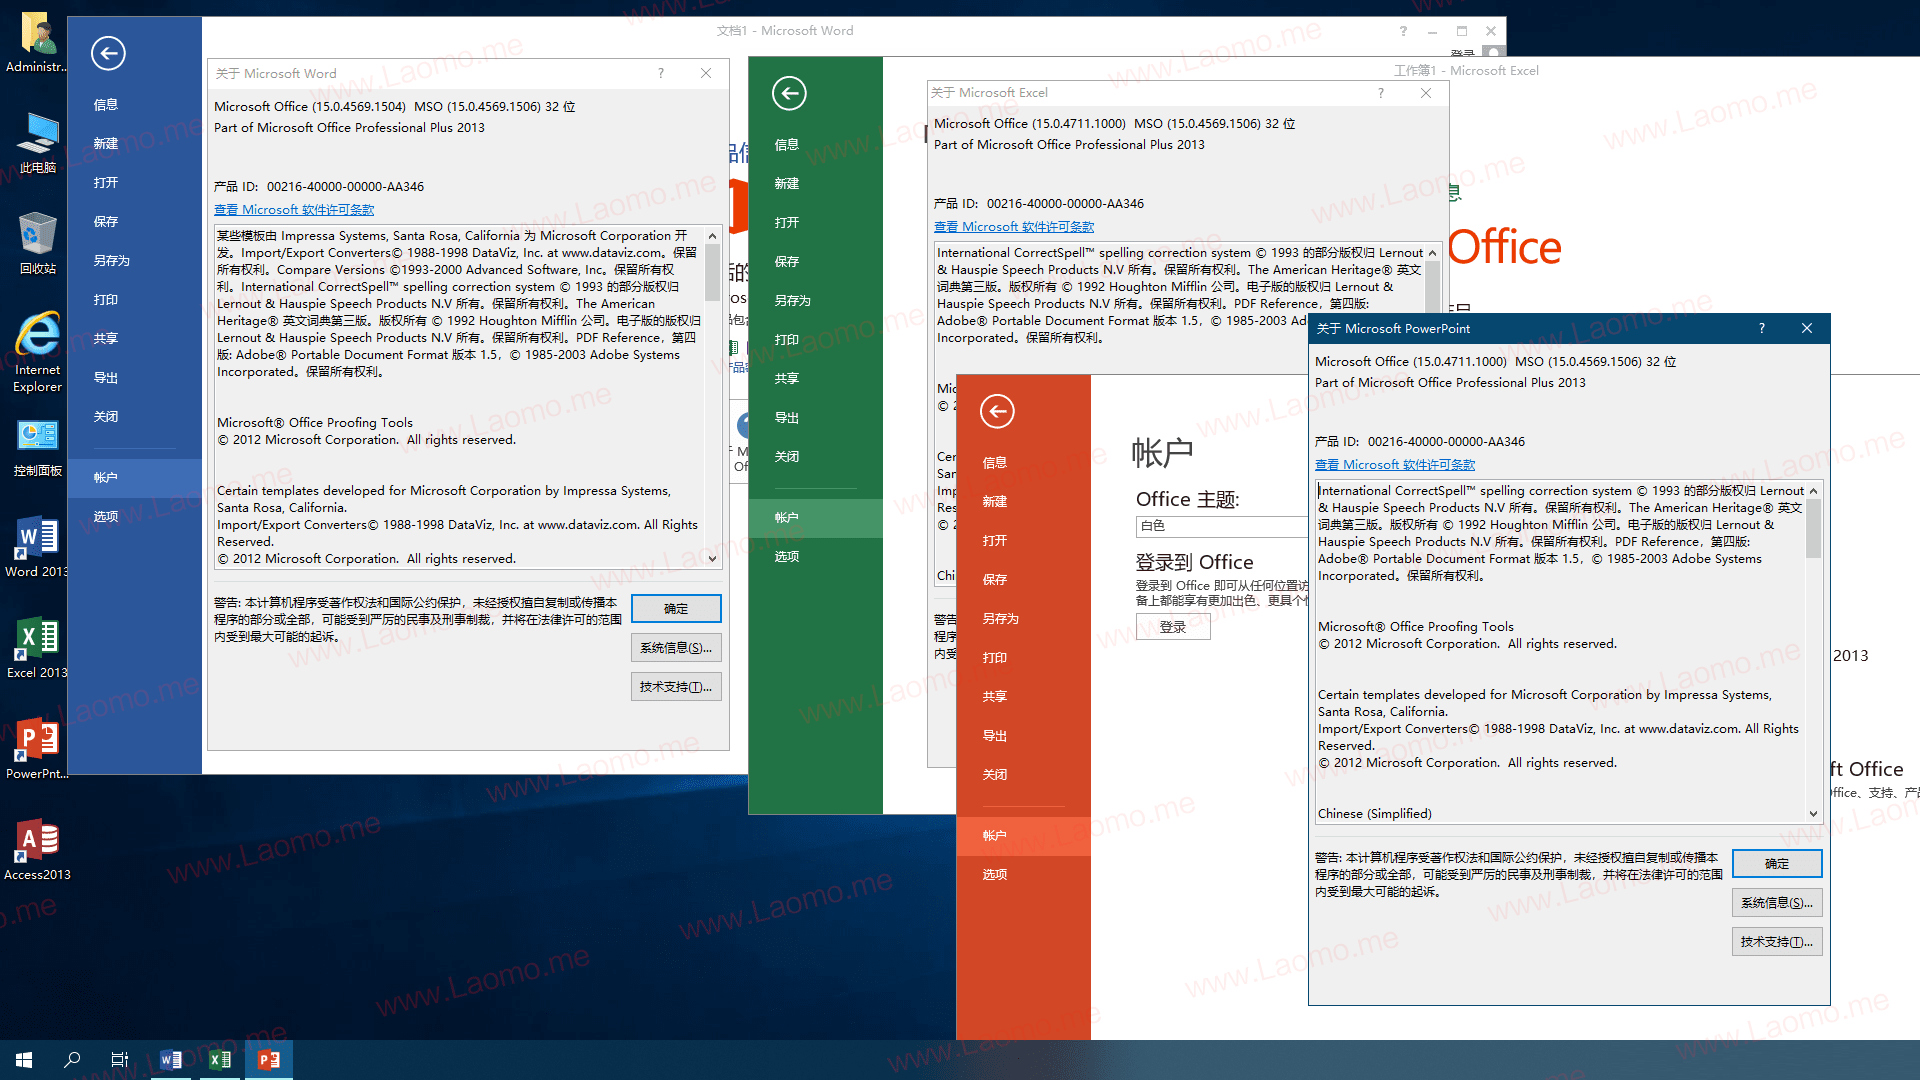Switch to PowerPoint via taskbar icon

[269, 1060]
